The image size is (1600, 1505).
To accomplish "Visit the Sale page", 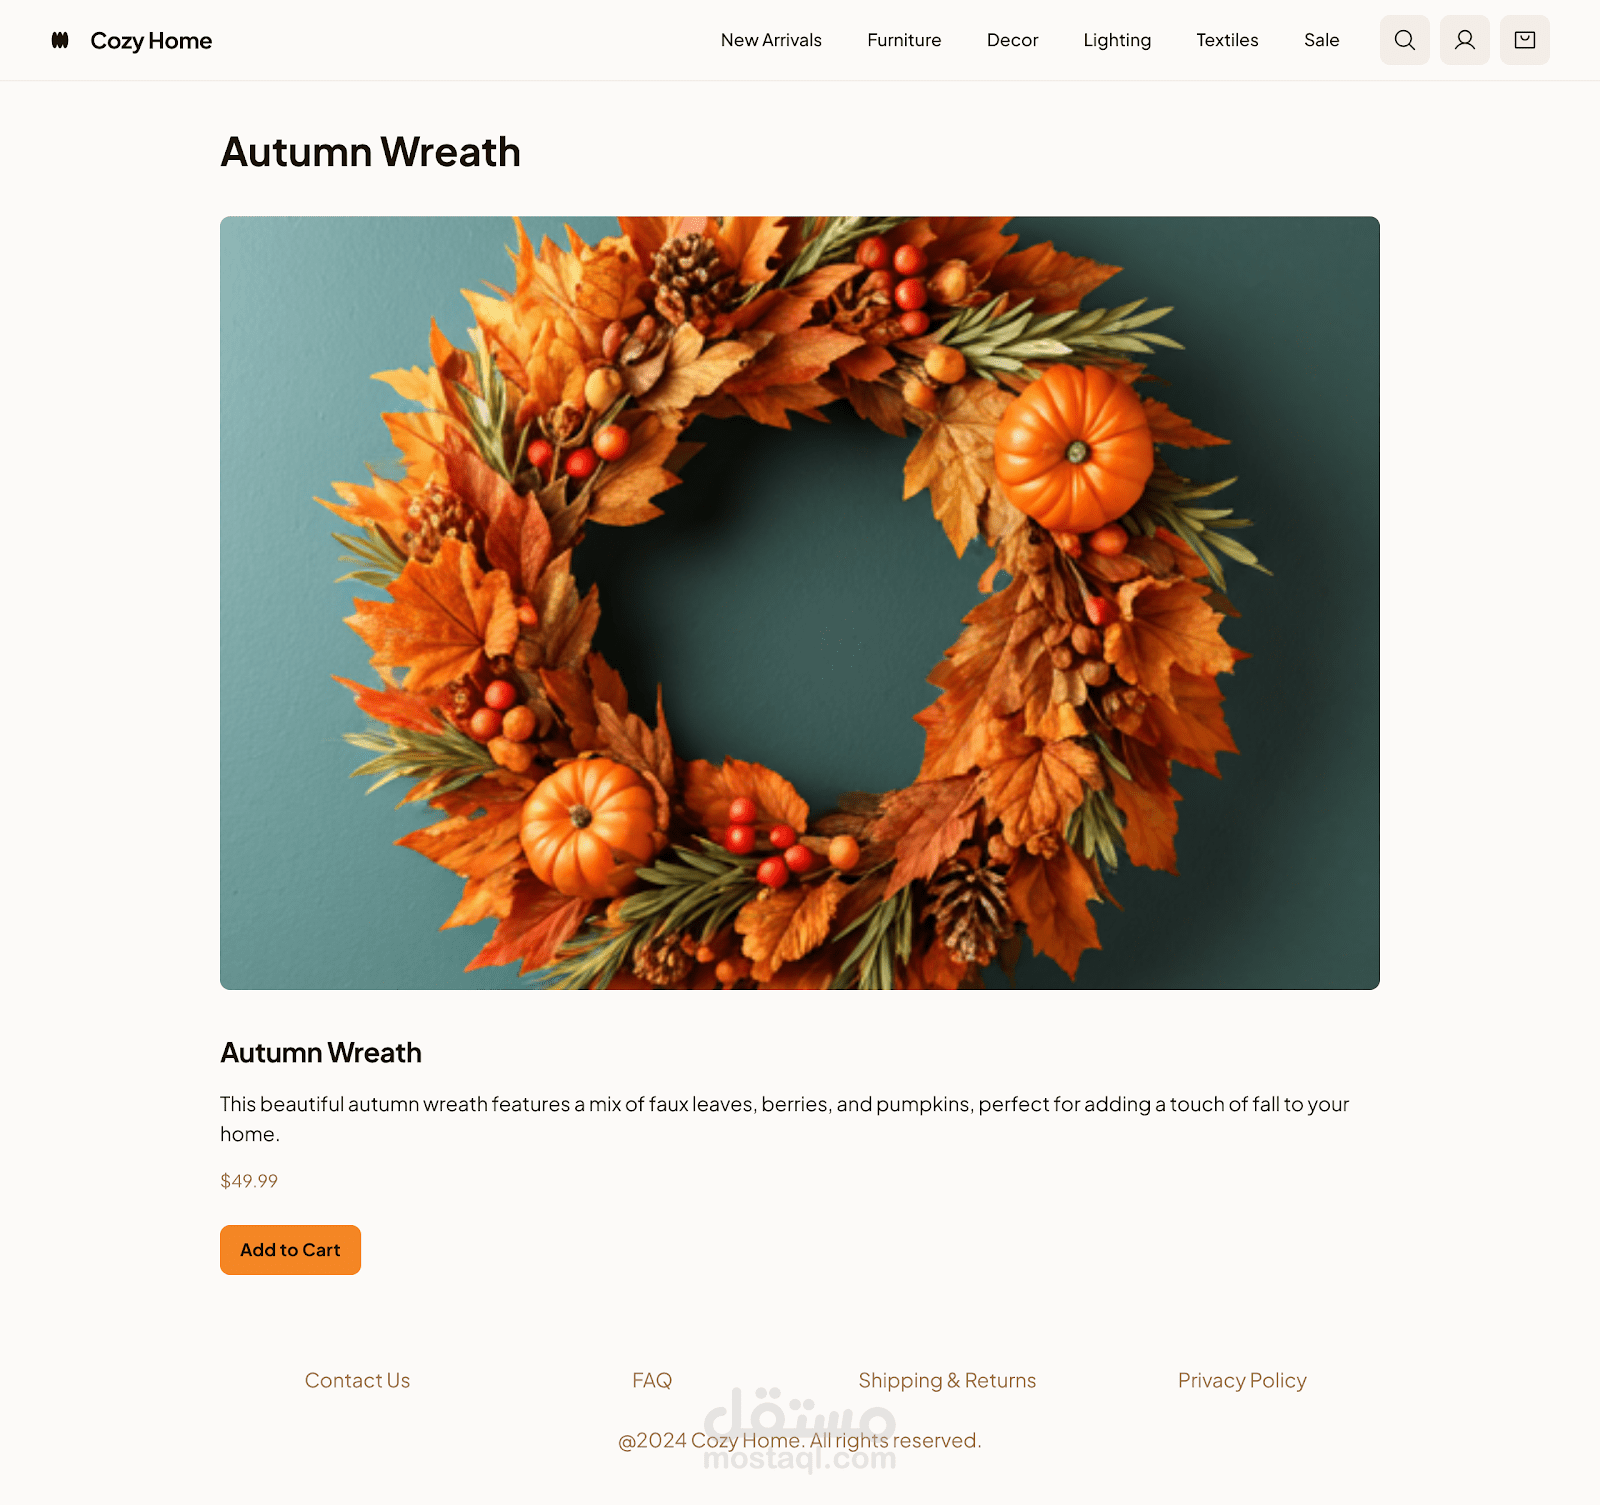I will 1321,40.
